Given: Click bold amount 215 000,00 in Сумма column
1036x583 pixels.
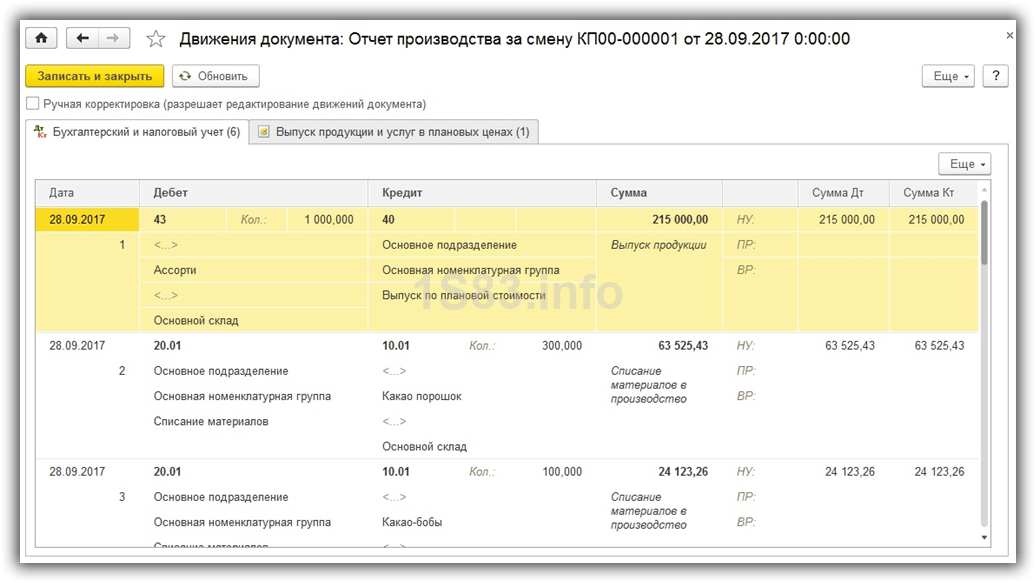Looking at the screenshot, I should pos(680,219).
